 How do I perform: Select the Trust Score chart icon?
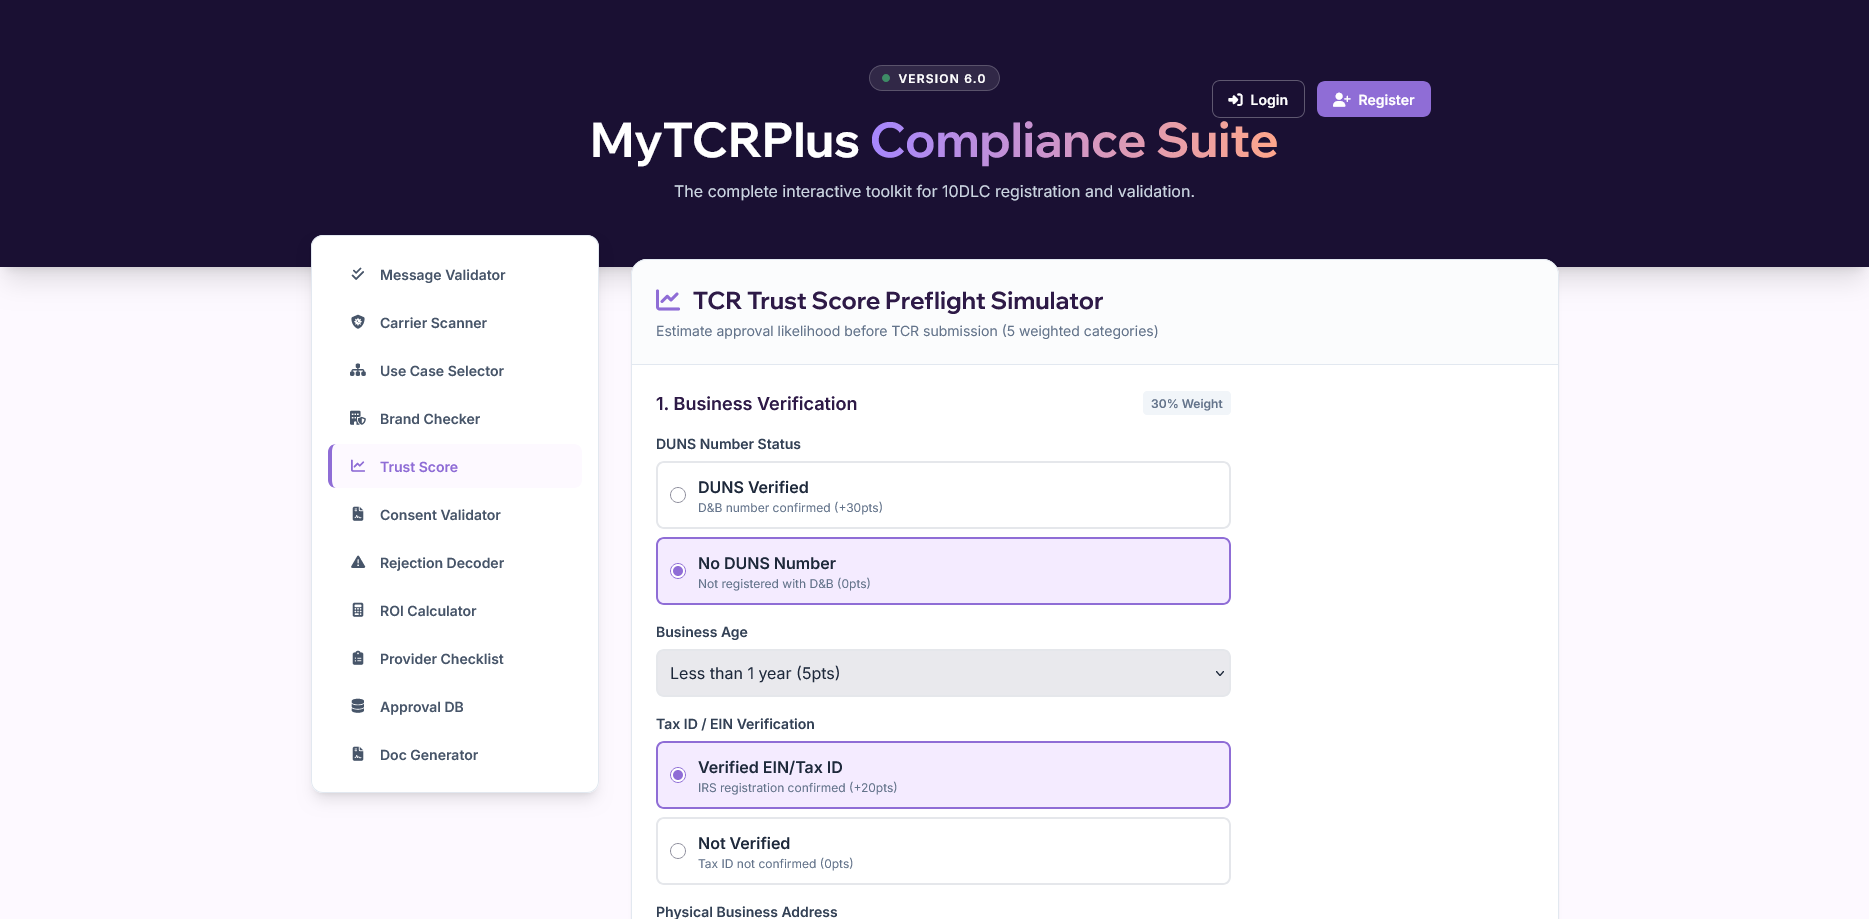[x=357, y=466]
